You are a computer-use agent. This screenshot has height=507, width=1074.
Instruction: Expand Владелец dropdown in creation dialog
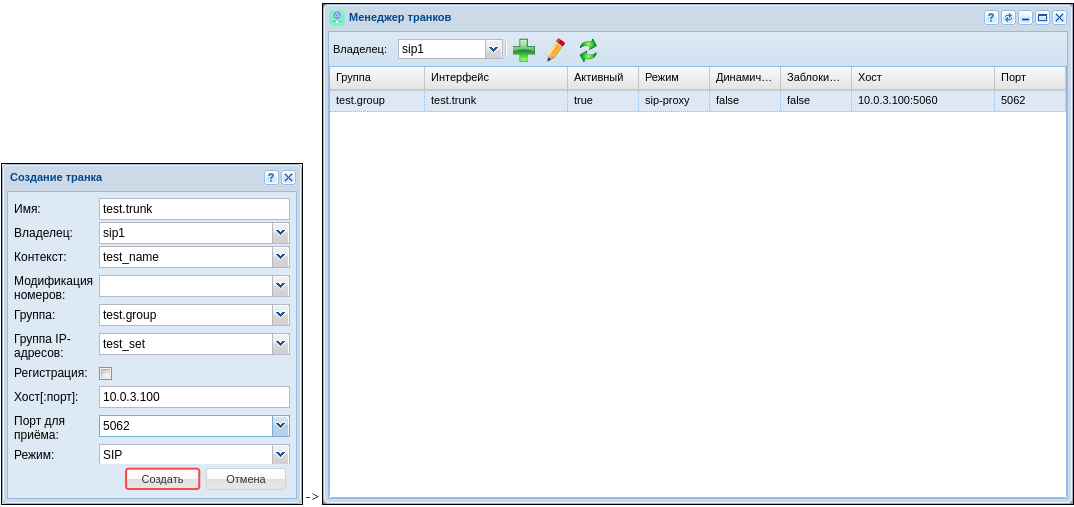(281, 233)
